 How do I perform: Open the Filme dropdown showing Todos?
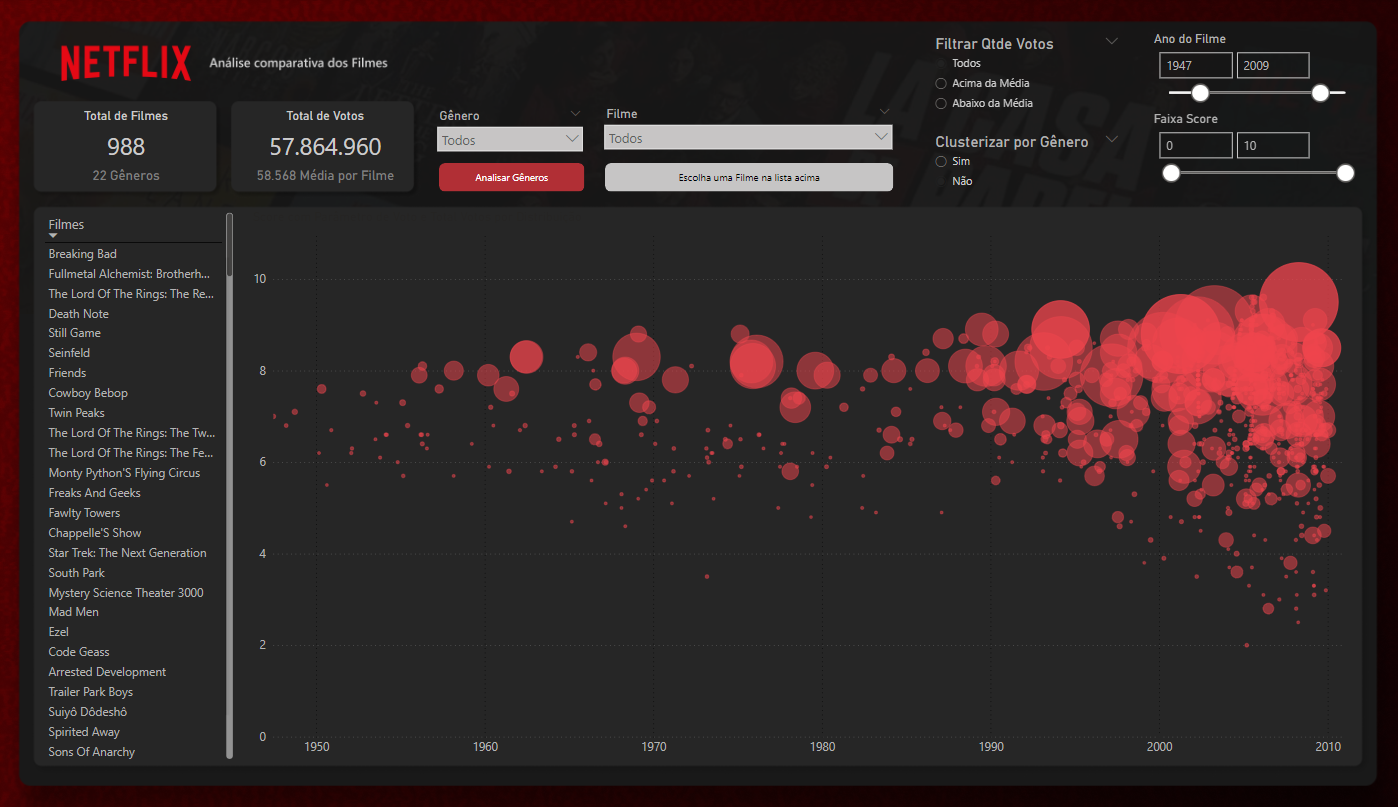point(748,138)
